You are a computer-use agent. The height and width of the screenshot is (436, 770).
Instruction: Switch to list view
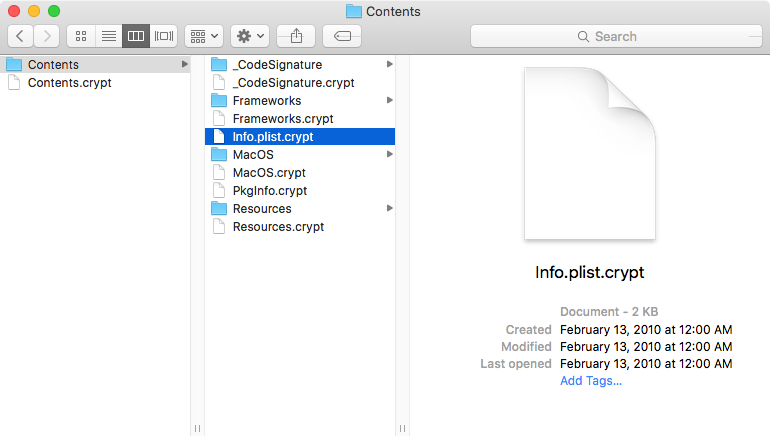pos(109,36)
